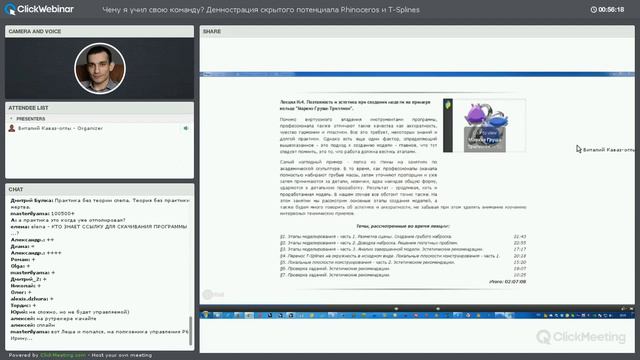Click the ClickWebinar logo
Viewport: 640px width, 360px height.
(39, 9)
